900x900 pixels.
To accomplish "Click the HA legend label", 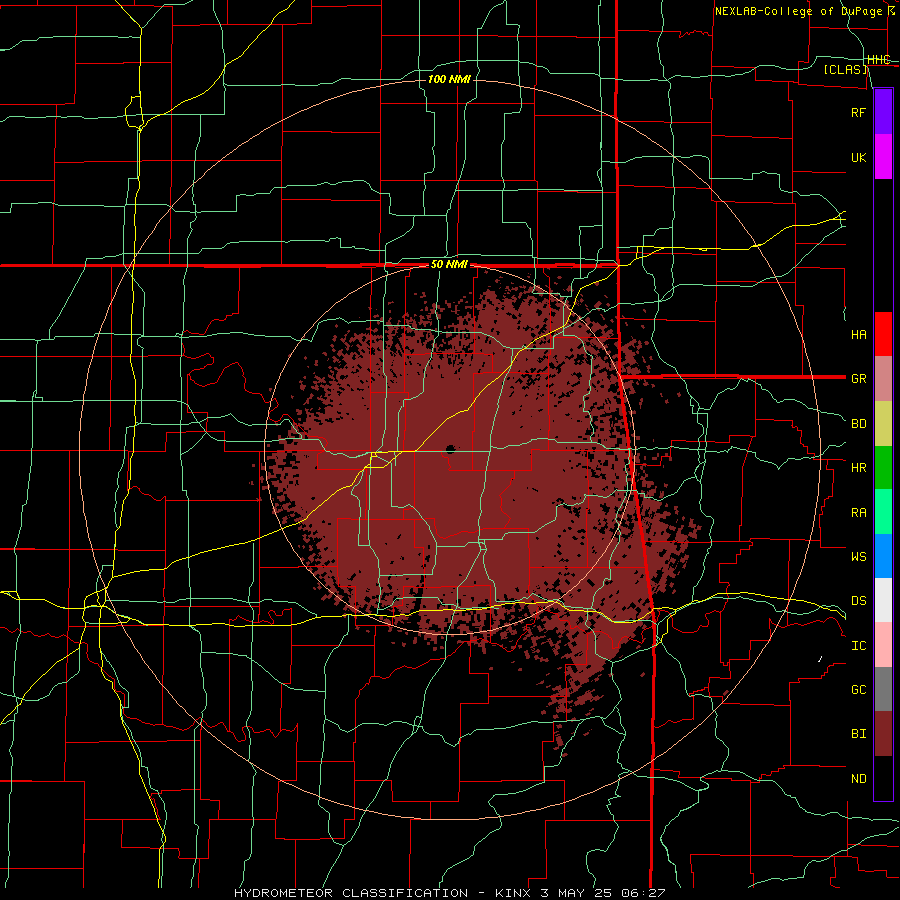I will pyautogui.click(x=858, y=334).
